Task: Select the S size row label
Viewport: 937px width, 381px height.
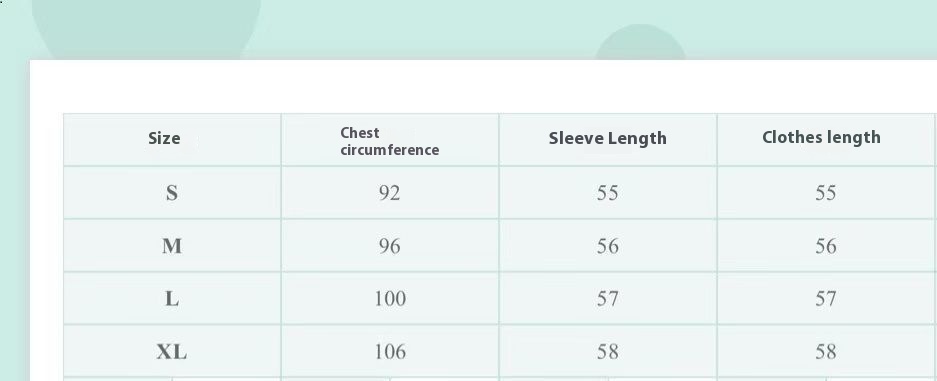Action: [x=172, y=193]
